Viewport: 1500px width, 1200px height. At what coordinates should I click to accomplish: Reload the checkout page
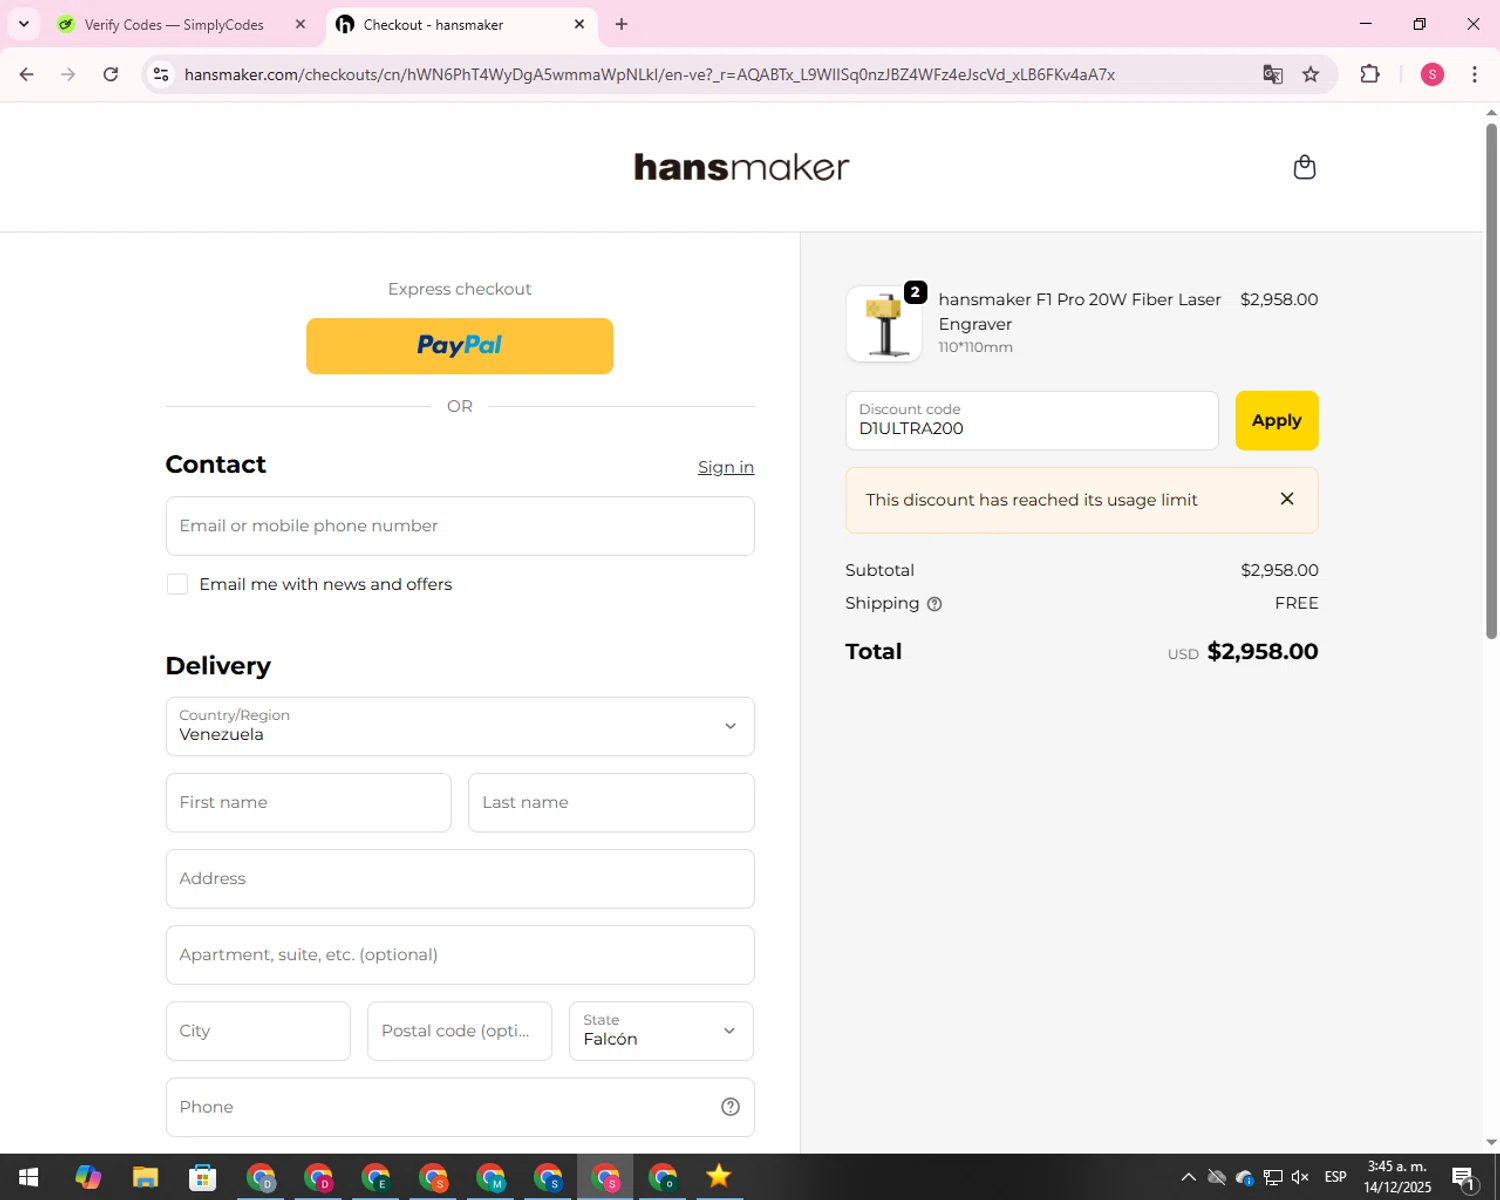[x=111, y=74]
